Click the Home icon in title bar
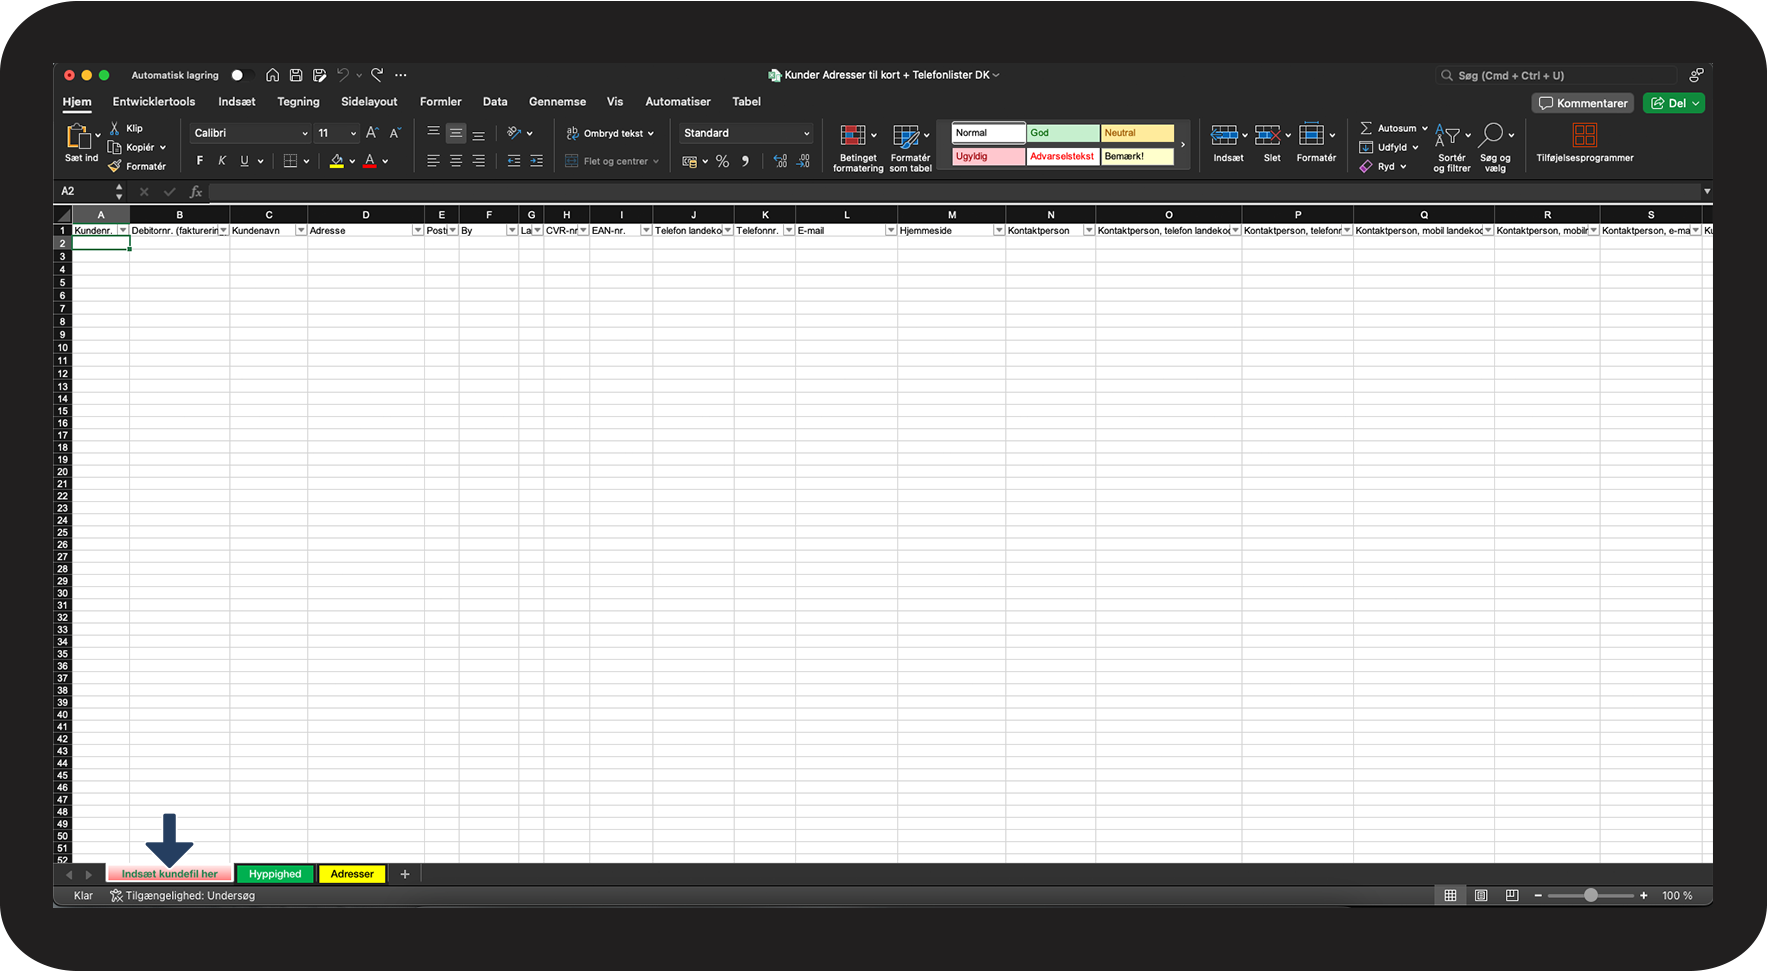Viewport: 1767px width, 971px height. pyautogui.click(x=272, y=75)
